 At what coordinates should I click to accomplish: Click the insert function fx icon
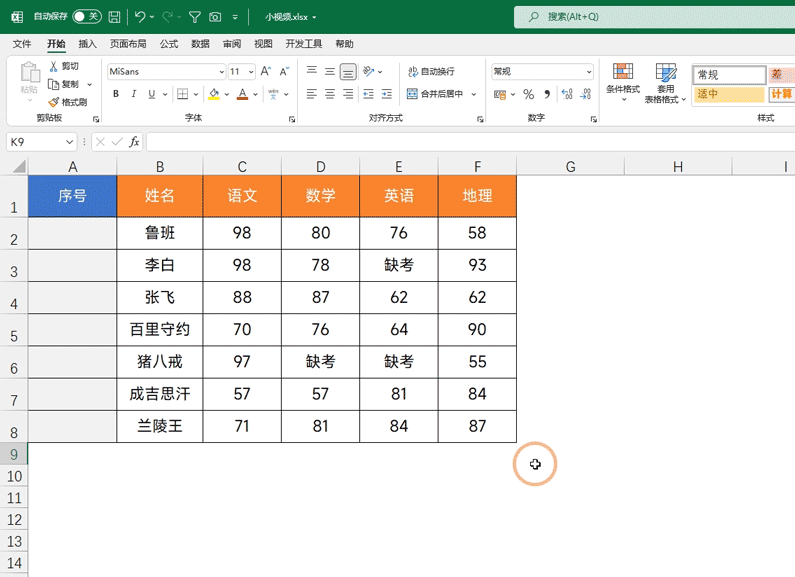(134, 142)
